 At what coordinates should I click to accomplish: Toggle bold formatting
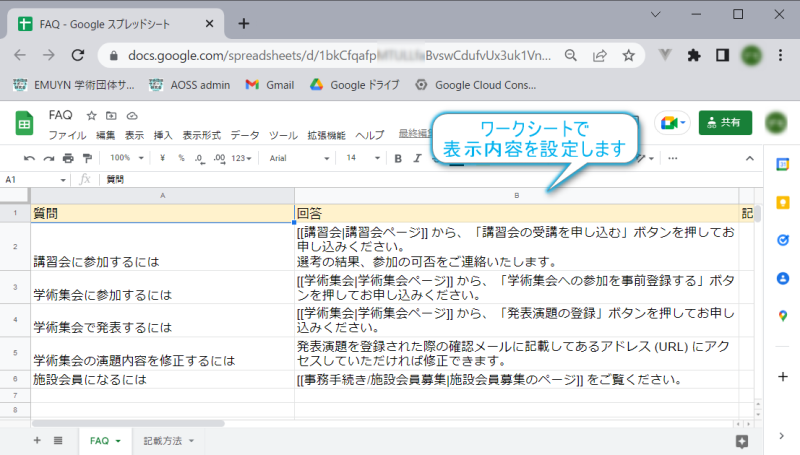[397, 158]
